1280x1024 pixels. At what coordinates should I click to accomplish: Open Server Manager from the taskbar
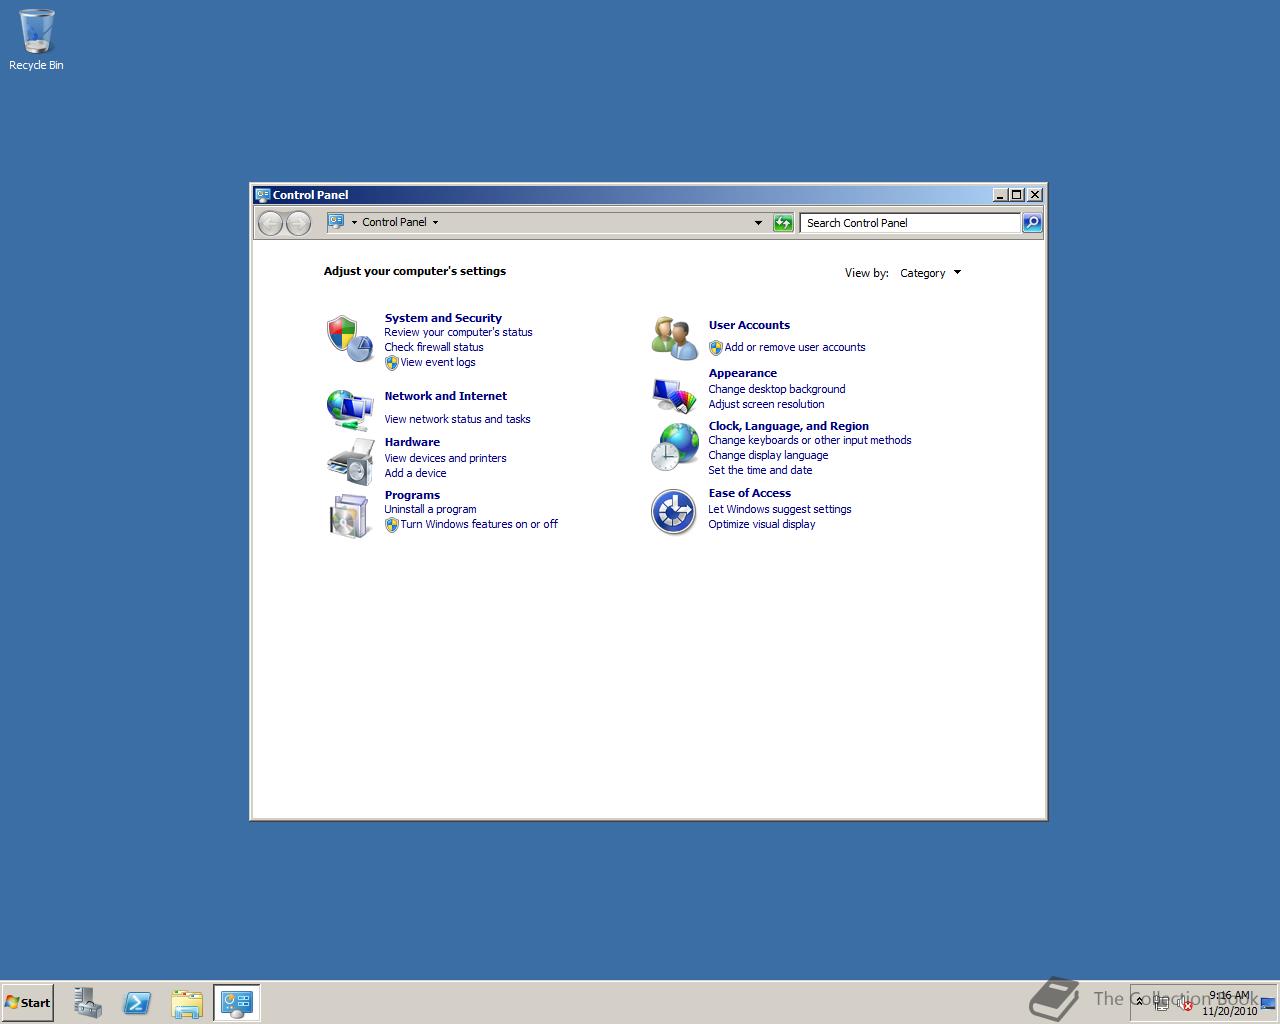(x=87, y=1003)
